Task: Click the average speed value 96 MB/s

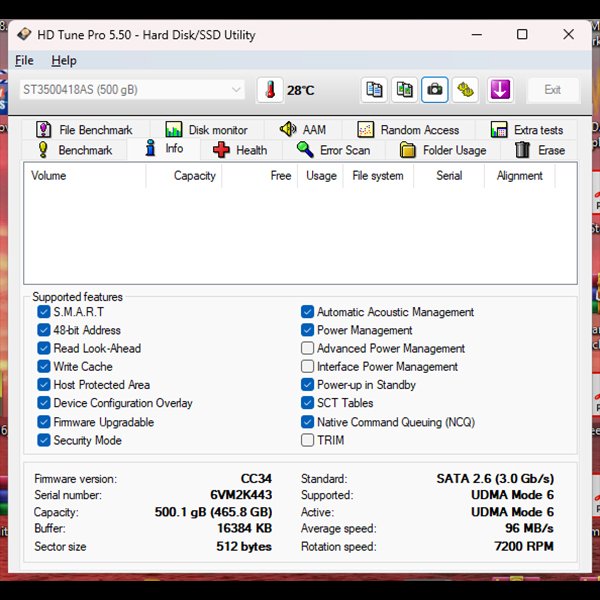Action: tap(529, 528)
